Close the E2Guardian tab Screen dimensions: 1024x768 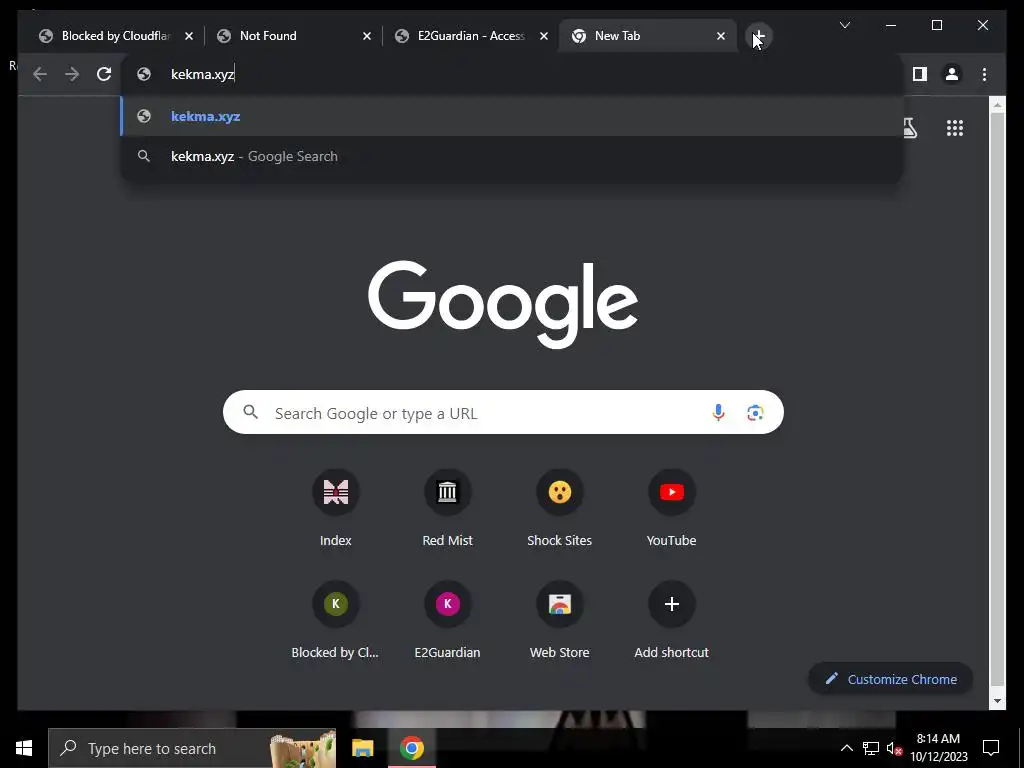coord(544,36)
